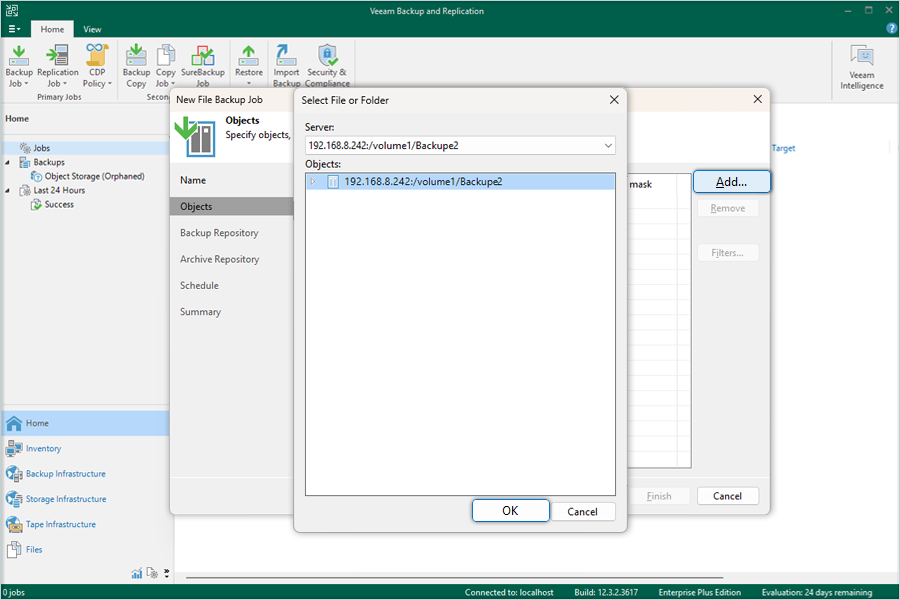Open the Home navigation view
Image resolution: width=900 pixels, height=600 pixels.
[x=86, y=423]
